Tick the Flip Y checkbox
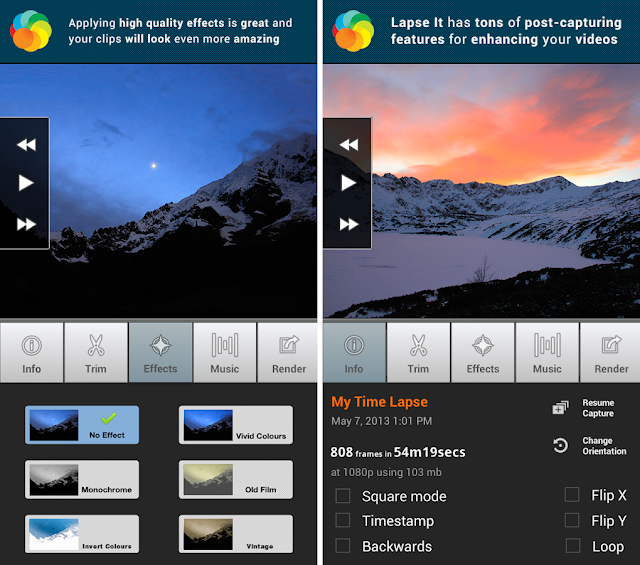The image size is (640, 565). click(x=572, y=520)
